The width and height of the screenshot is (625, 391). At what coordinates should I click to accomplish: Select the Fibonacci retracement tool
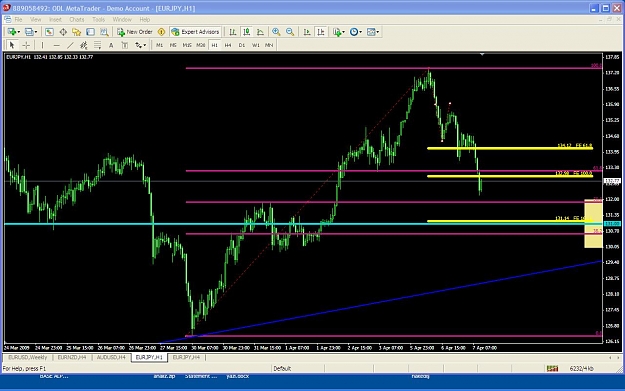click(97, 45)
